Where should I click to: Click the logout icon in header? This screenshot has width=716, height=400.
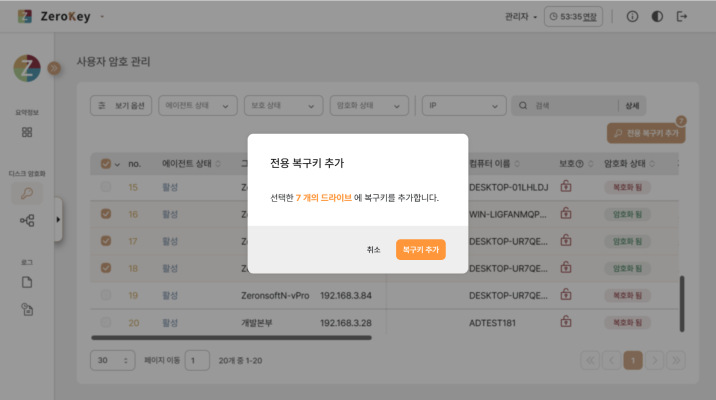click(x=681, y=16)
